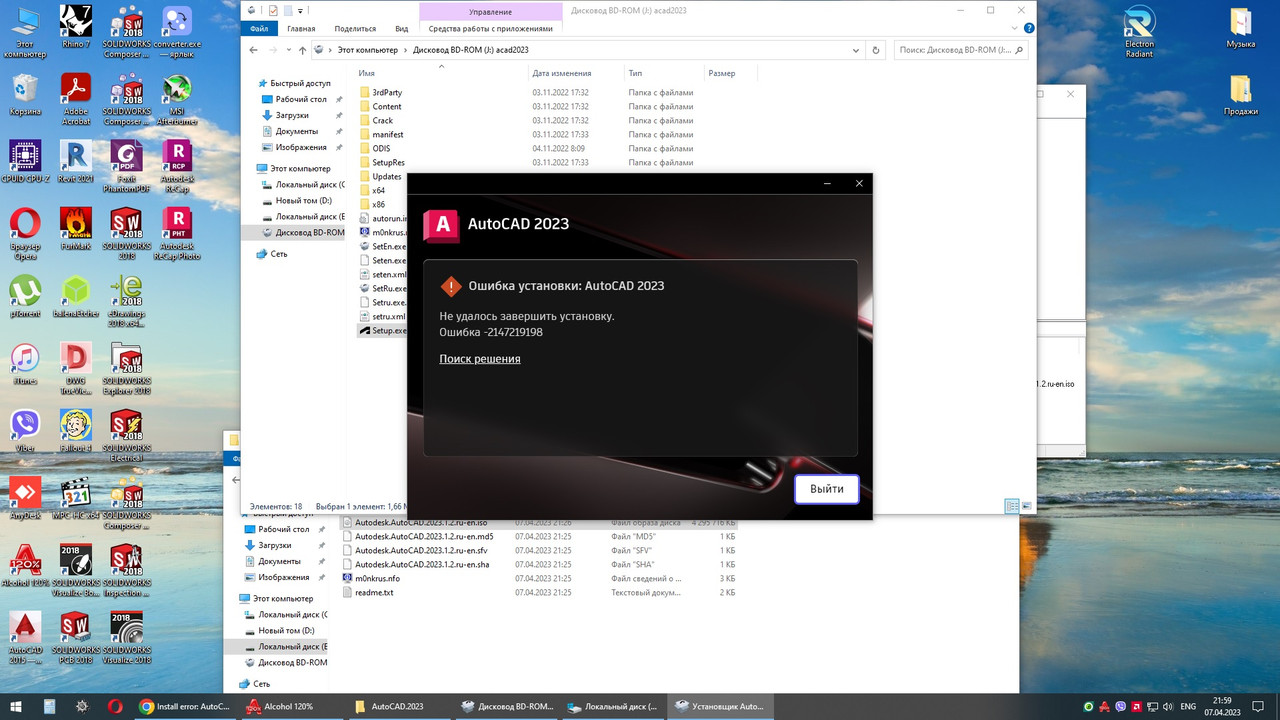This screenshot has height=720, width=1280.
Task: Switch to Главная ribbon tab
Action: [301, 29]
